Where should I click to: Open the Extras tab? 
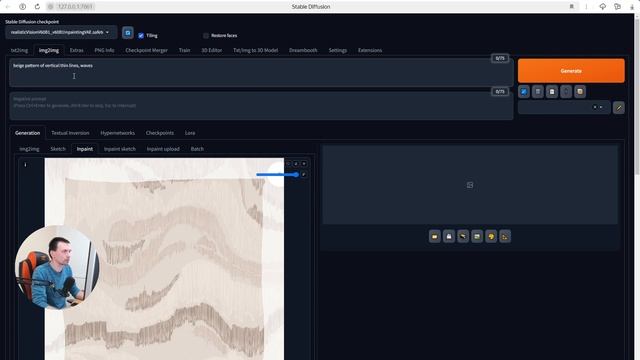tap(76, 50)
